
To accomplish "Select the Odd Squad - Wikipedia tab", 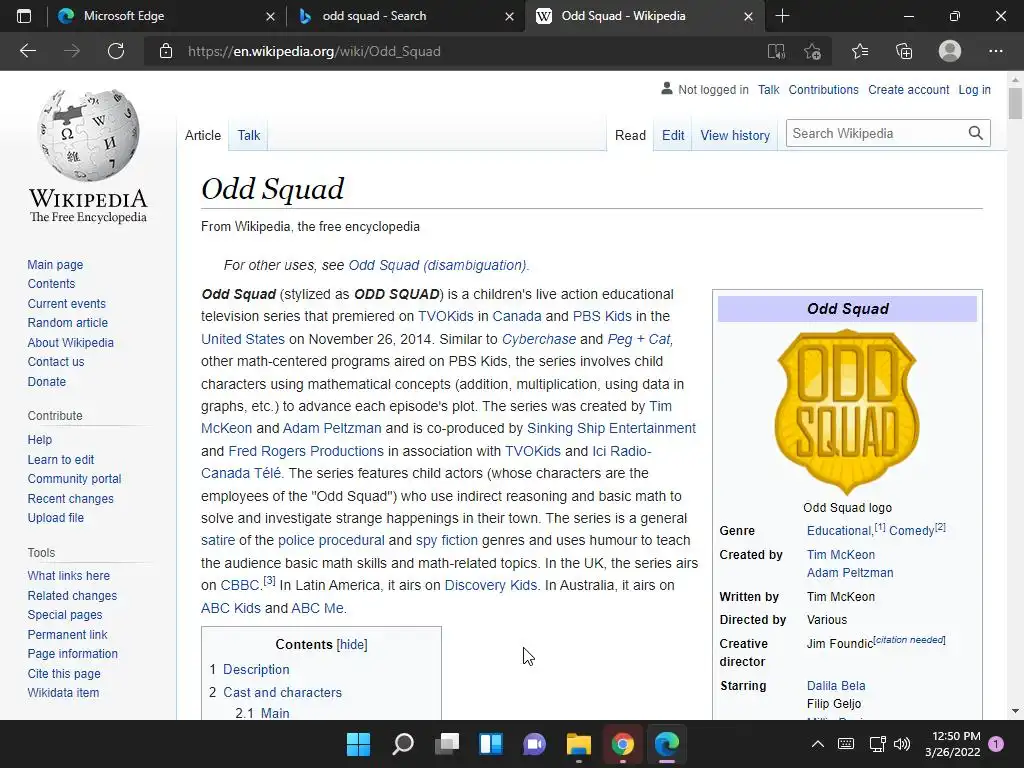I will click(x=645, y=16).
